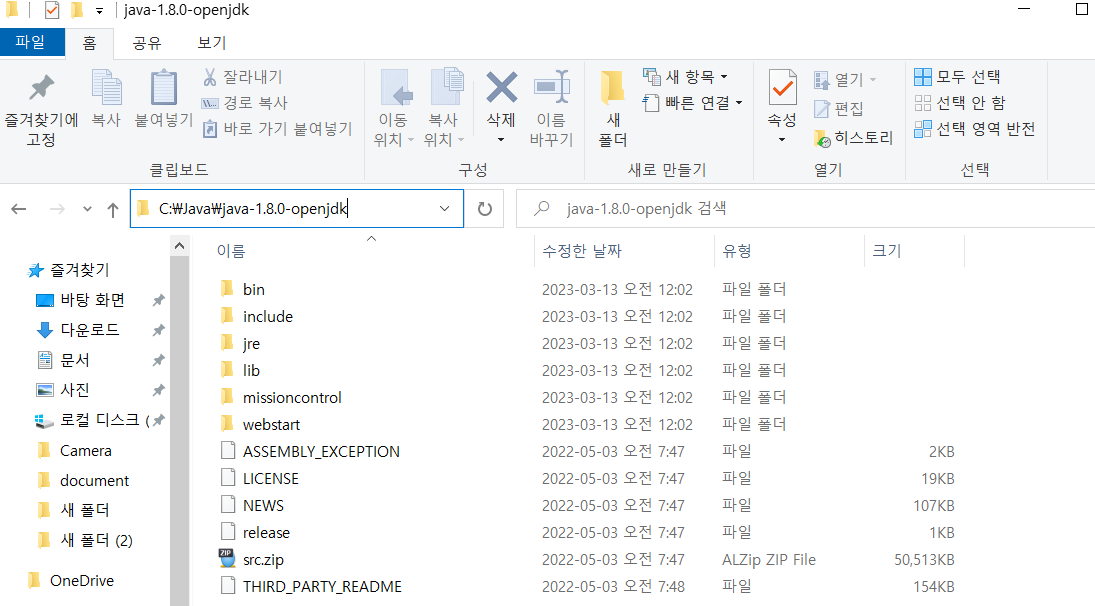Sort by the 이름 (Name) column header
This screenshot has width=1095, height=606.
click(230, 251)
